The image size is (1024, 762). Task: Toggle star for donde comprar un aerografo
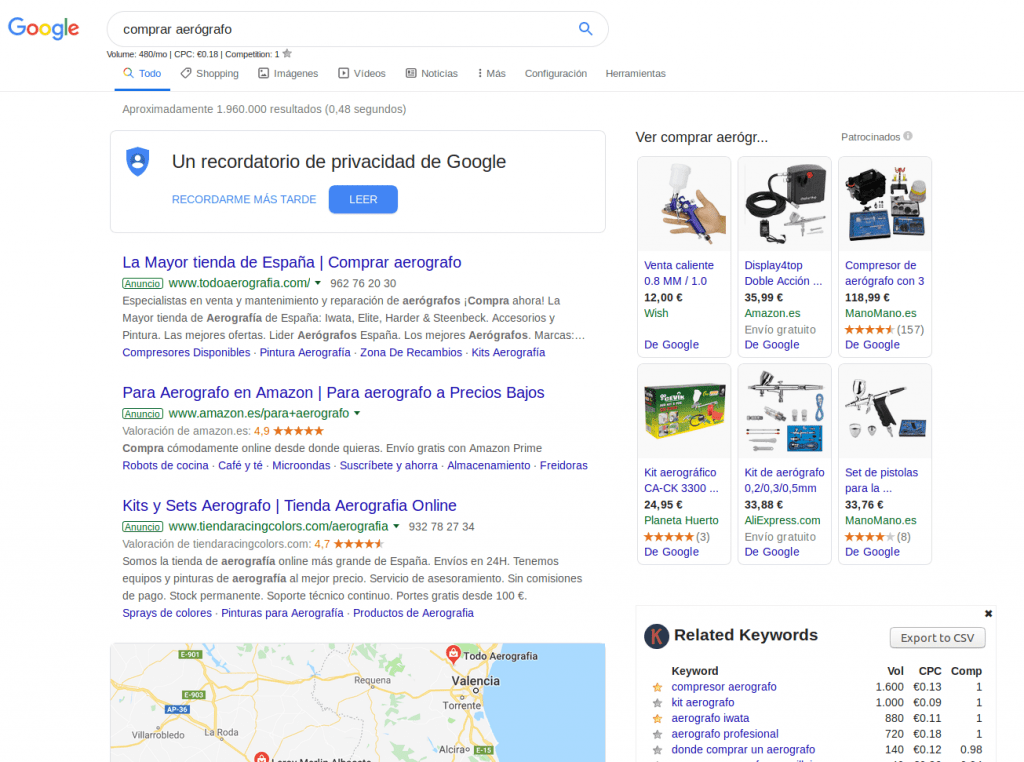pos(658,750)
